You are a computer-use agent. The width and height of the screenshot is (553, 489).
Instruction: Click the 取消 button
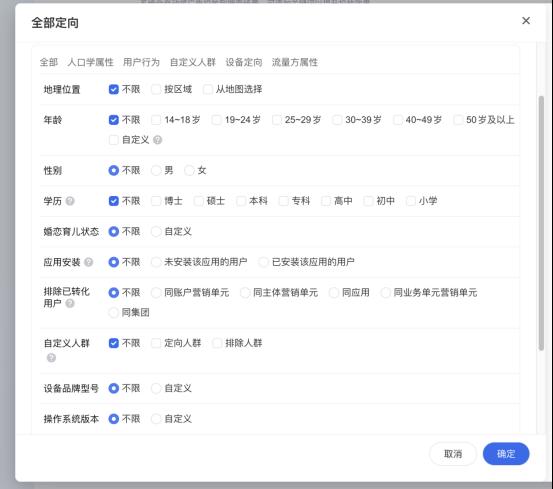pyautogui.click(x=453, y=454)
